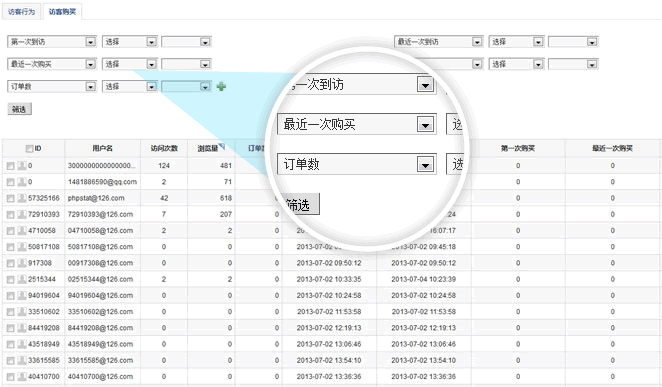Check the row for 72910393@126.com
This screenshot has width=662, height=387.
tap(11, 215)
